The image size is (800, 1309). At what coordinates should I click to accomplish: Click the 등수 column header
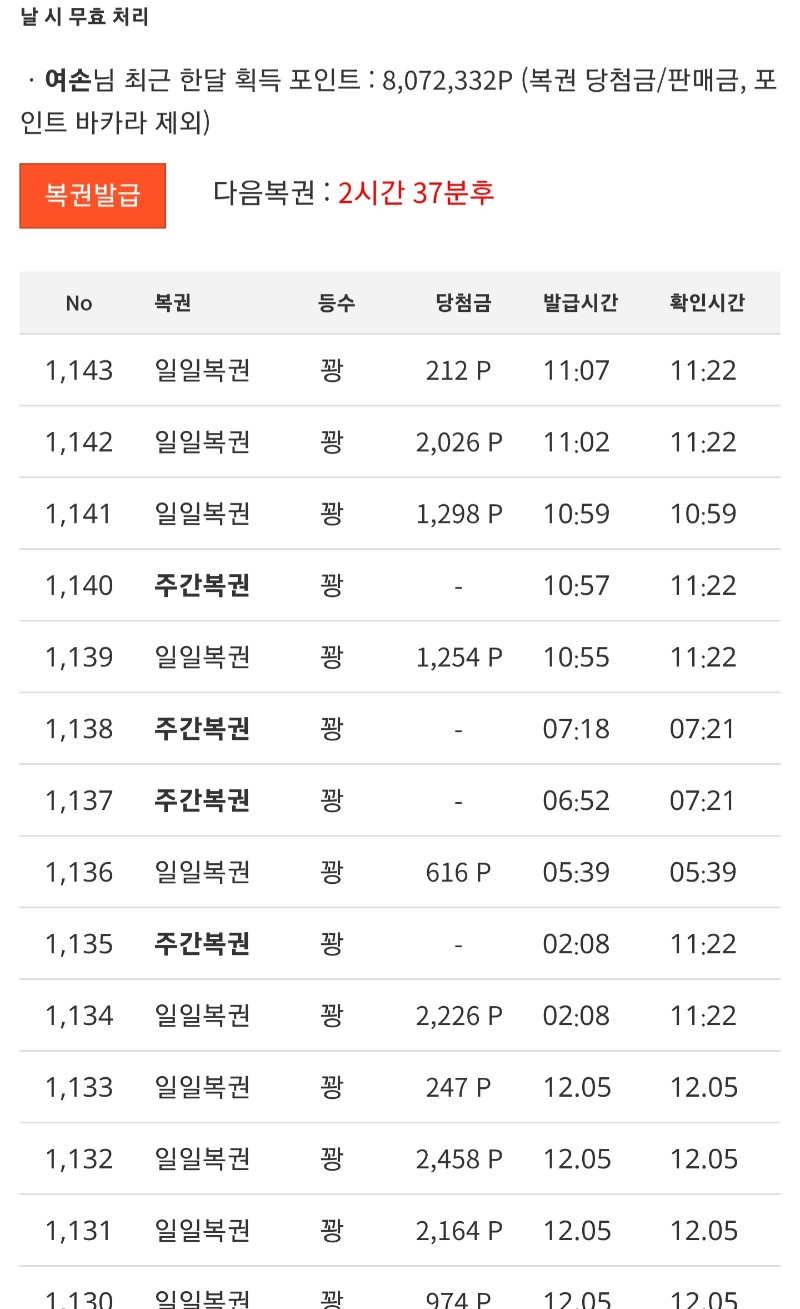[x=336, y=303]
